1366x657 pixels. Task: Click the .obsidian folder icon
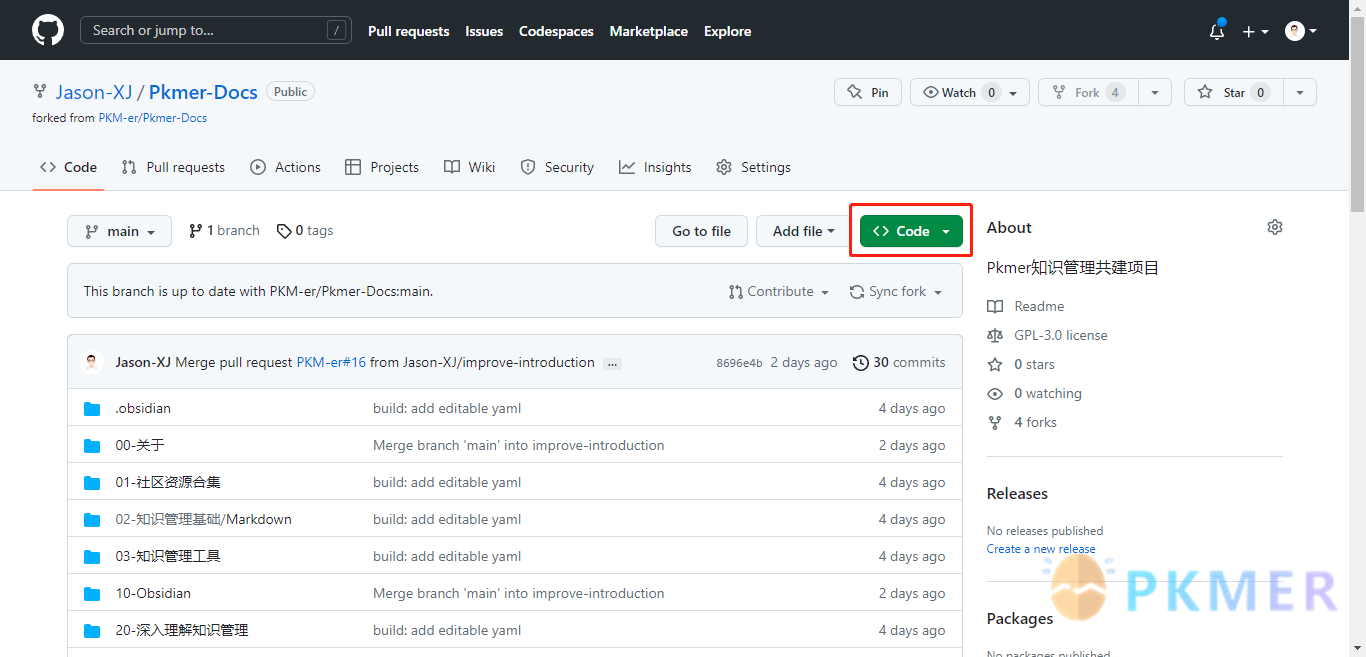(92, 408)
